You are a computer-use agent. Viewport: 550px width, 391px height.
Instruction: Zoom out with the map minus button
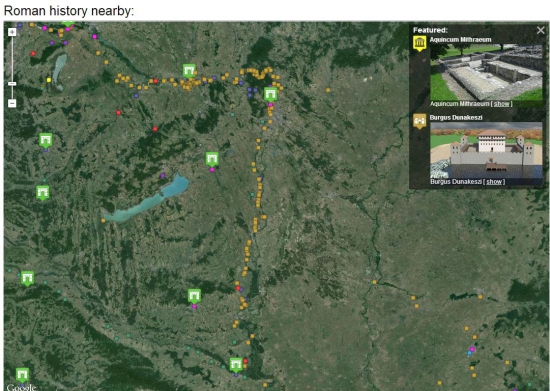[12, 103]
